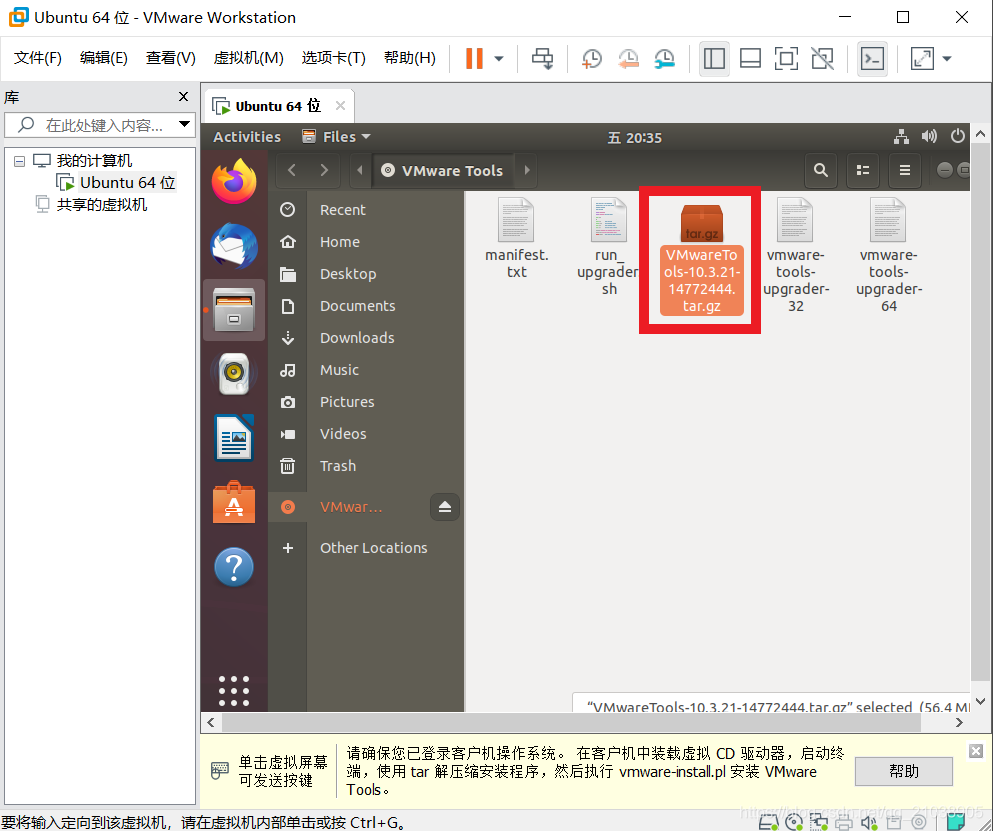Click the path bar left arrow
The height and width of the screenshot is (831, 993).
[x=360, y=170]
